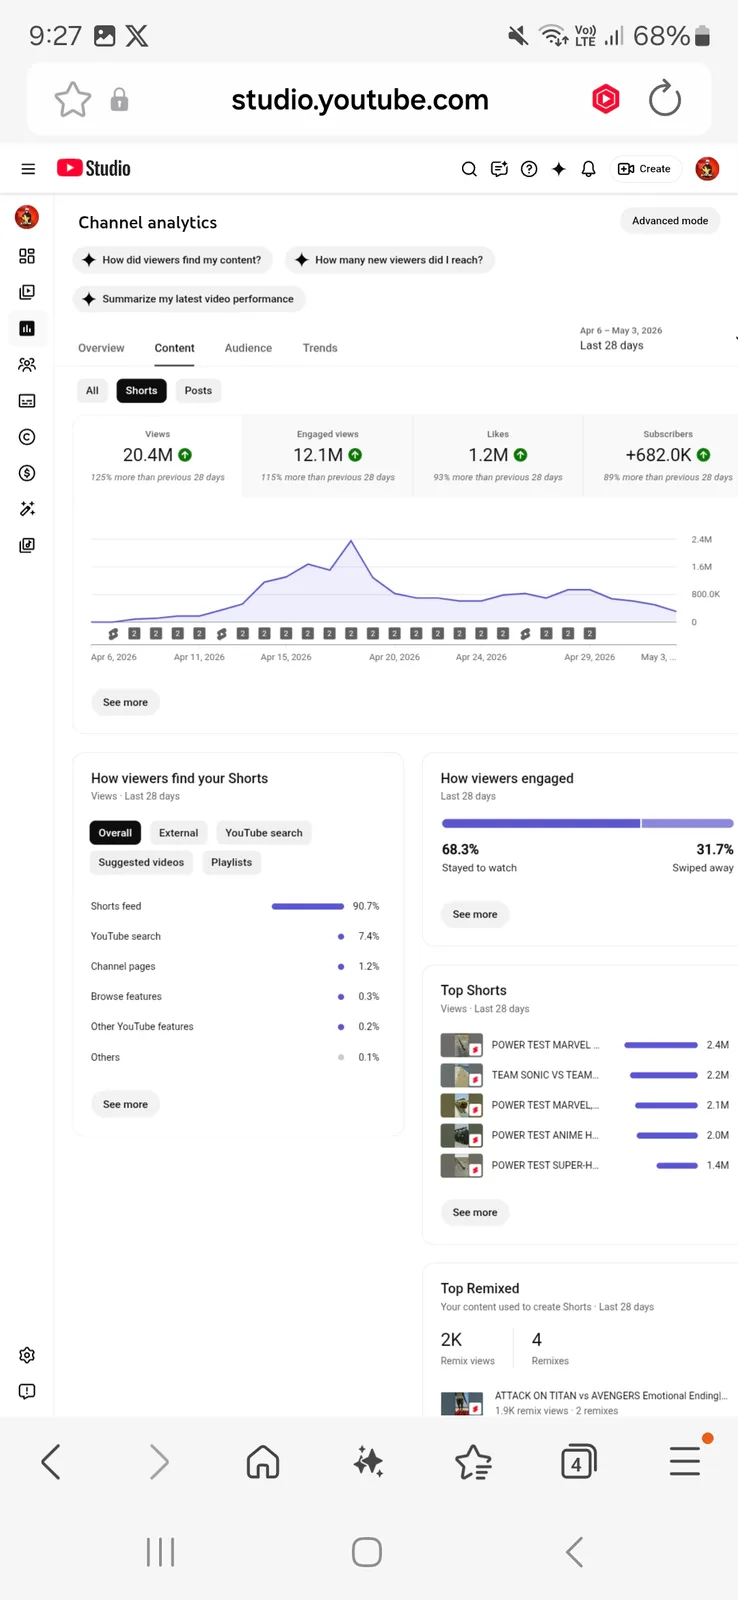Open POWER TEST ANIME H... Short row

(x=585, y=1135)
